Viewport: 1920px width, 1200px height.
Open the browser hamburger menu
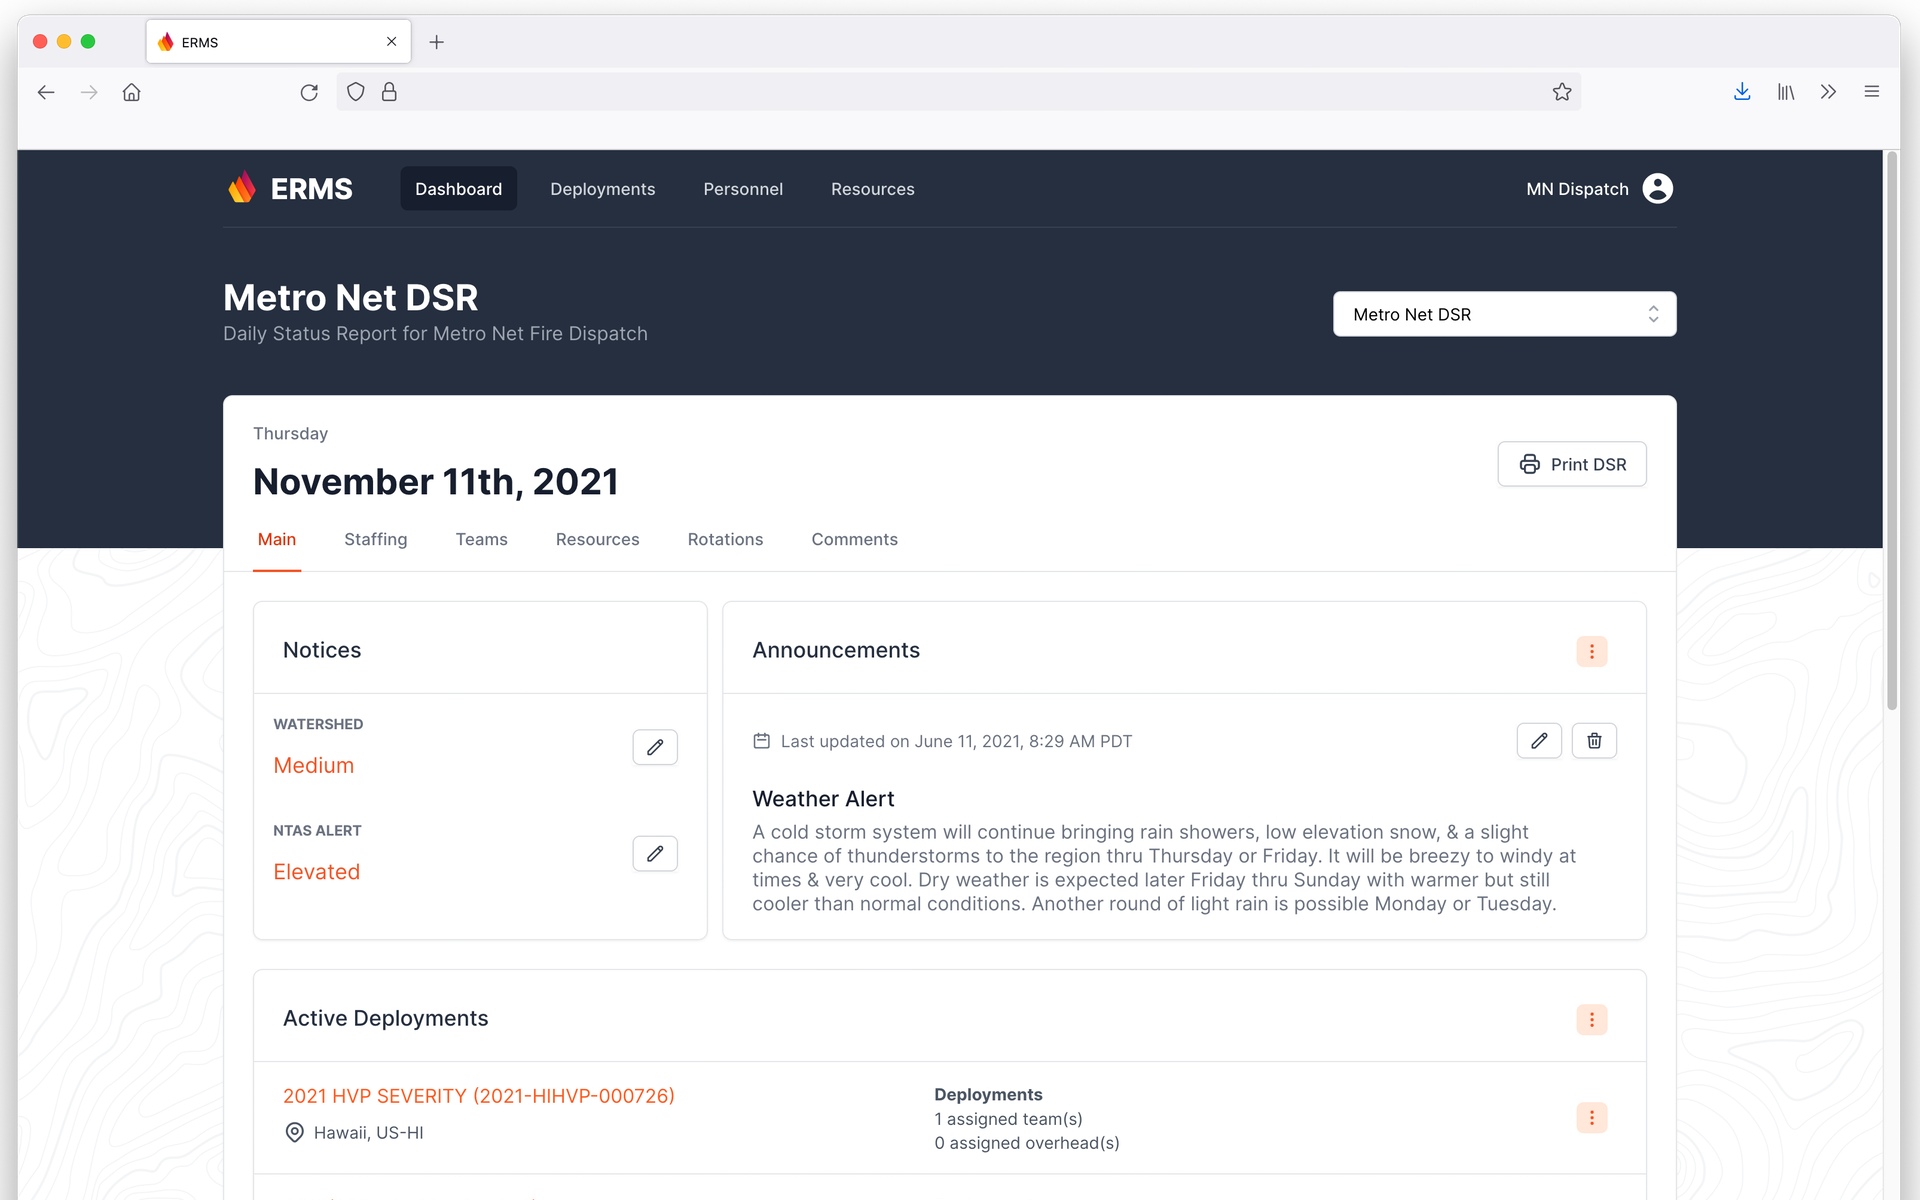pos(1872,92)
